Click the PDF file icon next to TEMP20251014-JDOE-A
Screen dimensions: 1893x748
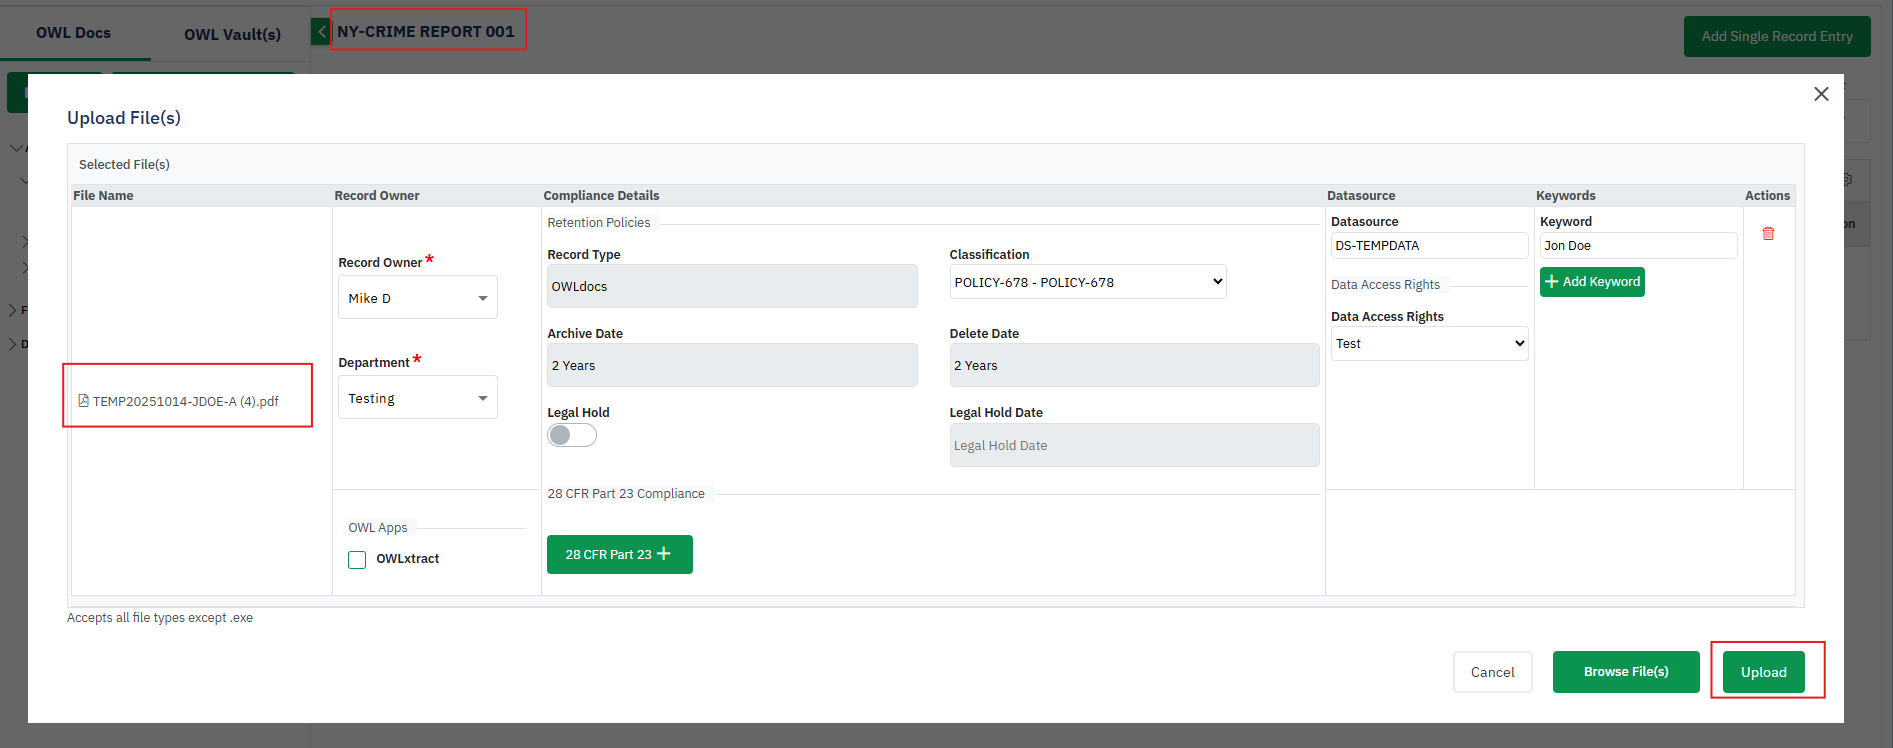[84, 401]
